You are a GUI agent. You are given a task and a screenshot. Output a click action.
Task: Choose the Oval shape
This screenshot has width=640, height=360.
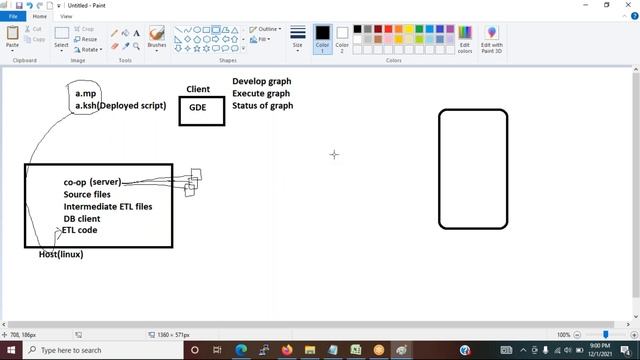click(x=197, y=30)
